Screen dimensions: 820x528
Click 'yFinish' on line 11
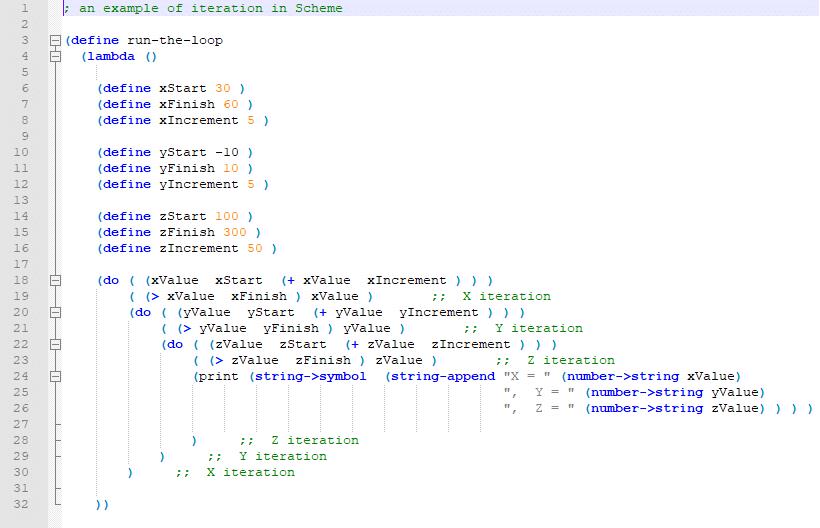187,168
